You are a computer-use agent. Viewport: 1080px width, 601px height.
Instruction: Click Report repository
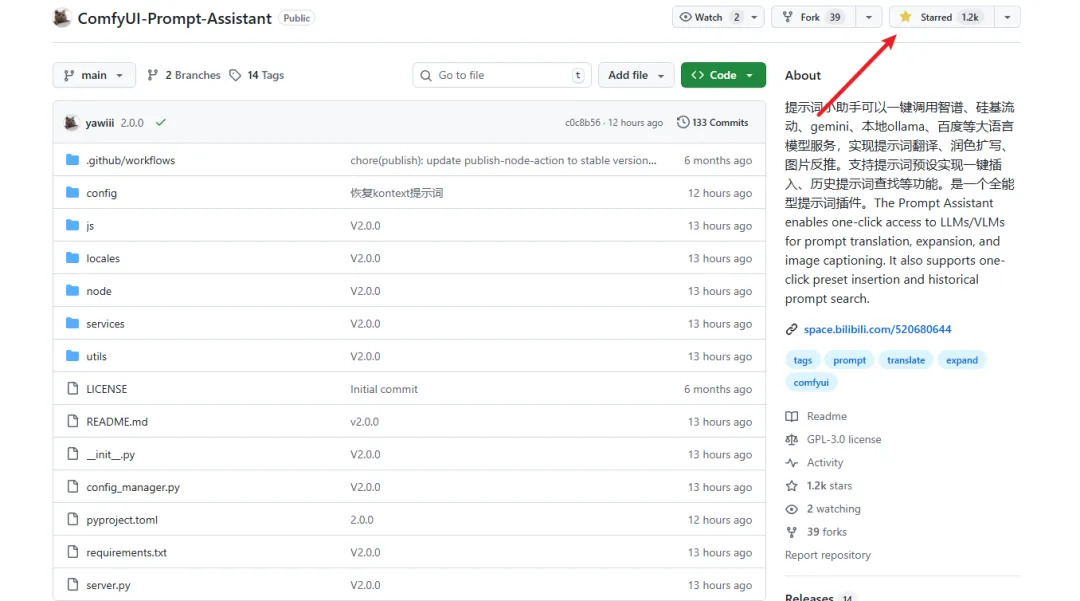pyautogui.click(x=827, y=555)
